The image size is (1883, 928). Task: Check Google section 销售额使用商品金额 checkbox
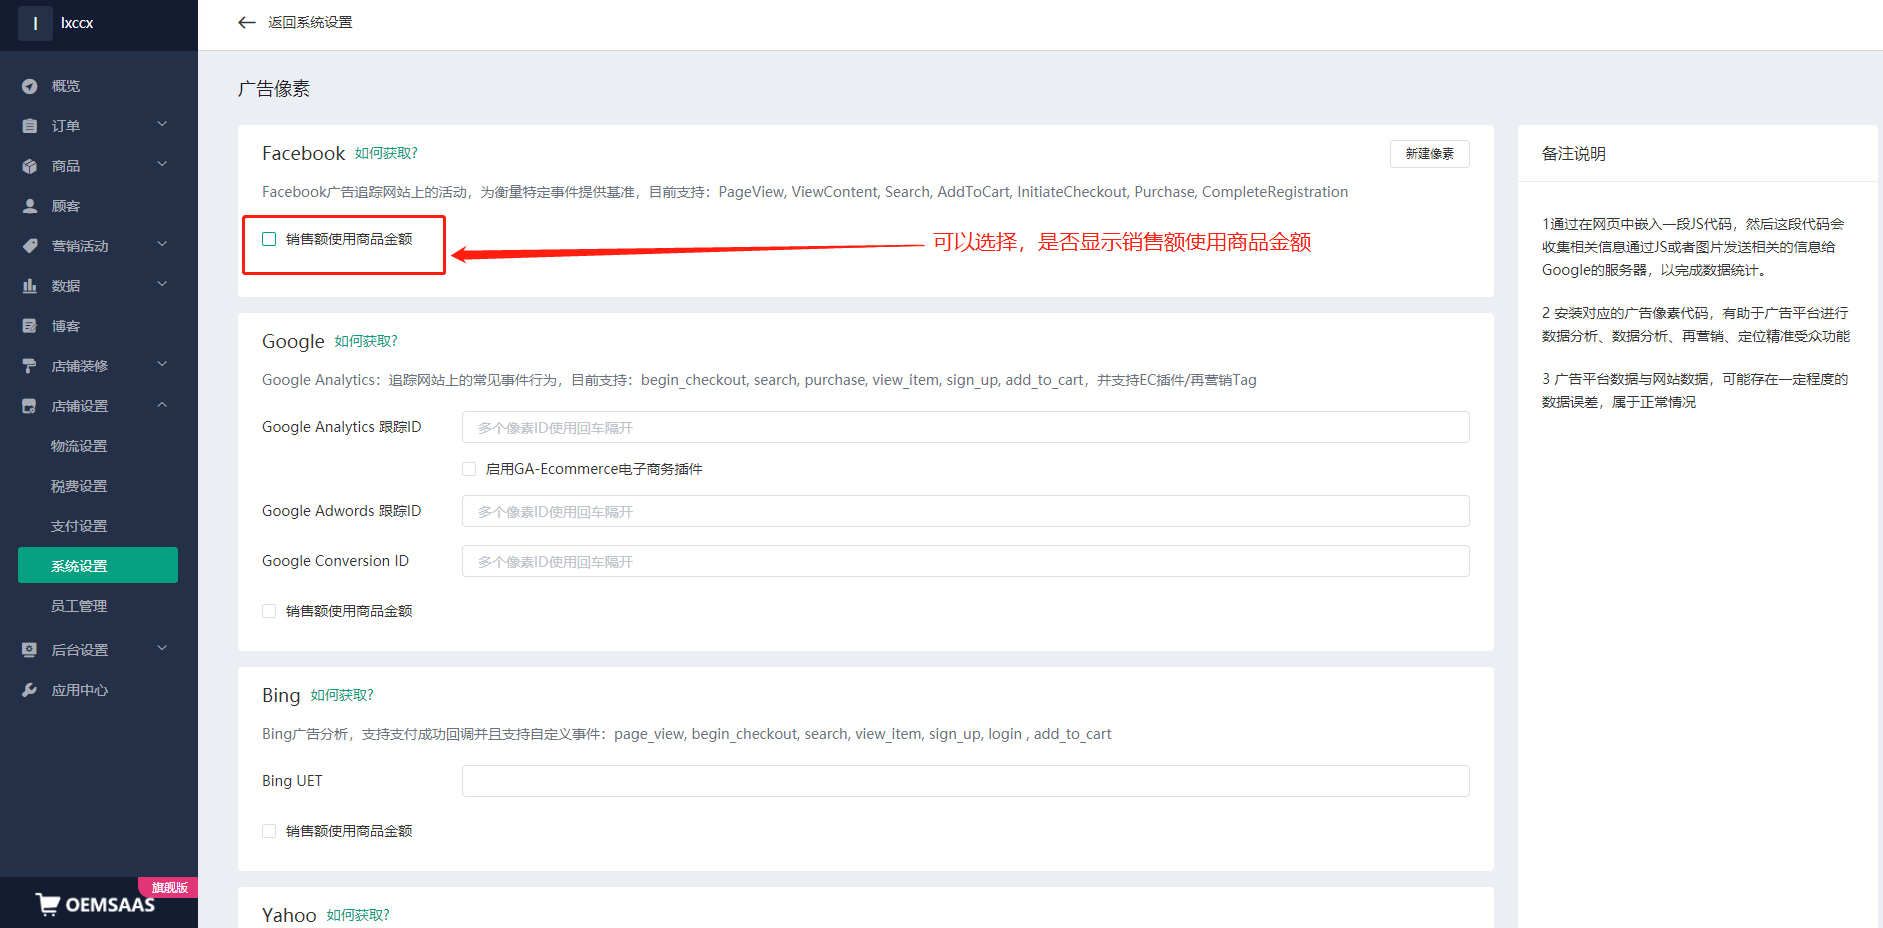point(269,611)
